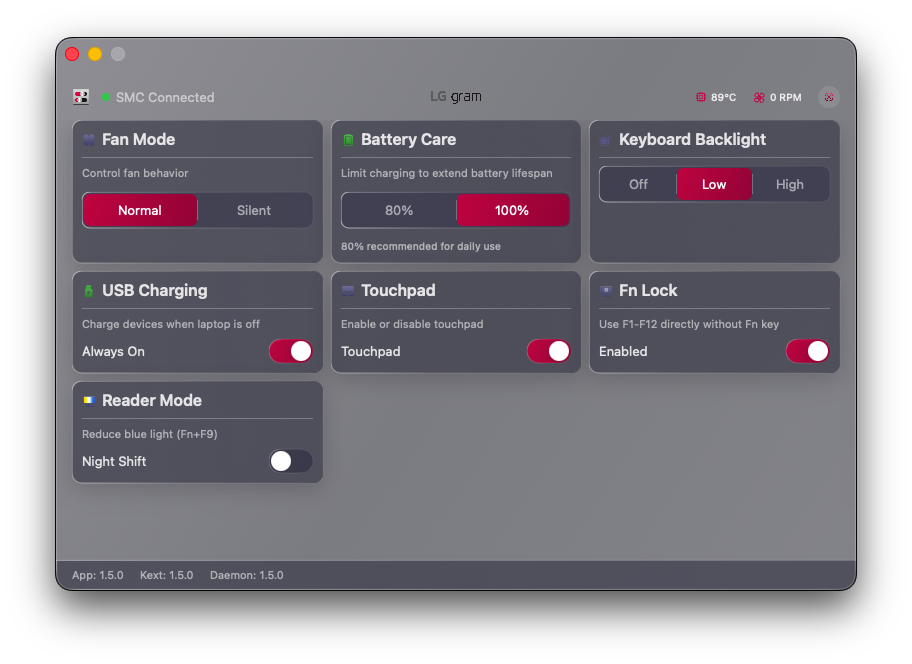Image resolution: width=912 pixels, height=664 pixels.
Task: Click 'Use F1-F12 directly without Fn key' text
Action: click(x=689, y=324)
